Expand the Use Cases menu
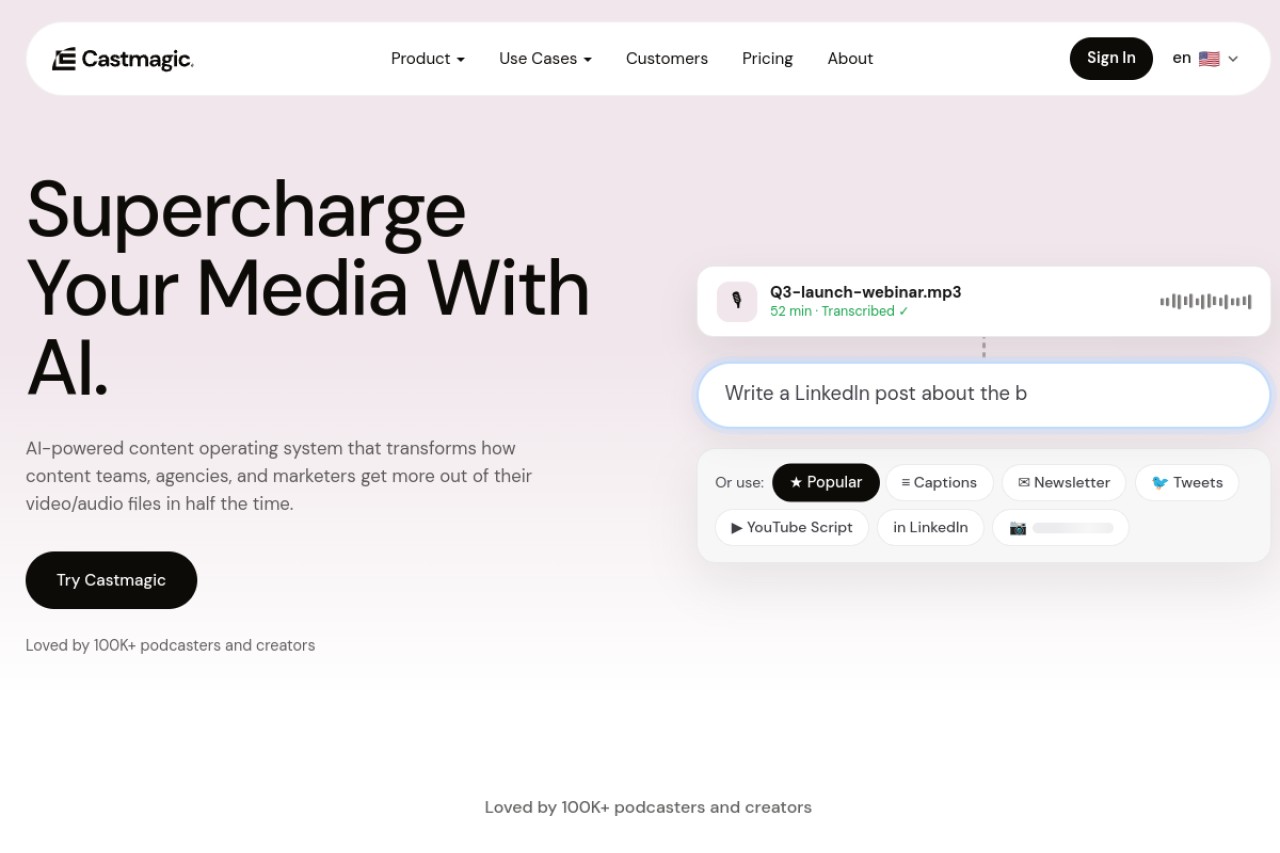The width and height of the screenshot is (1280, 853). coord(545,59)
